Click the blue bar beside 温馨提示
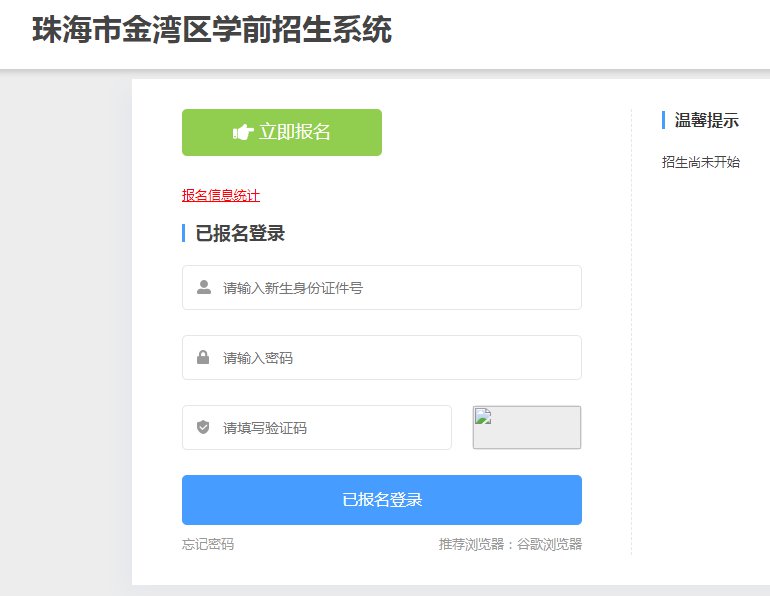Screen dimensions: 770x596 pos(664,120)
